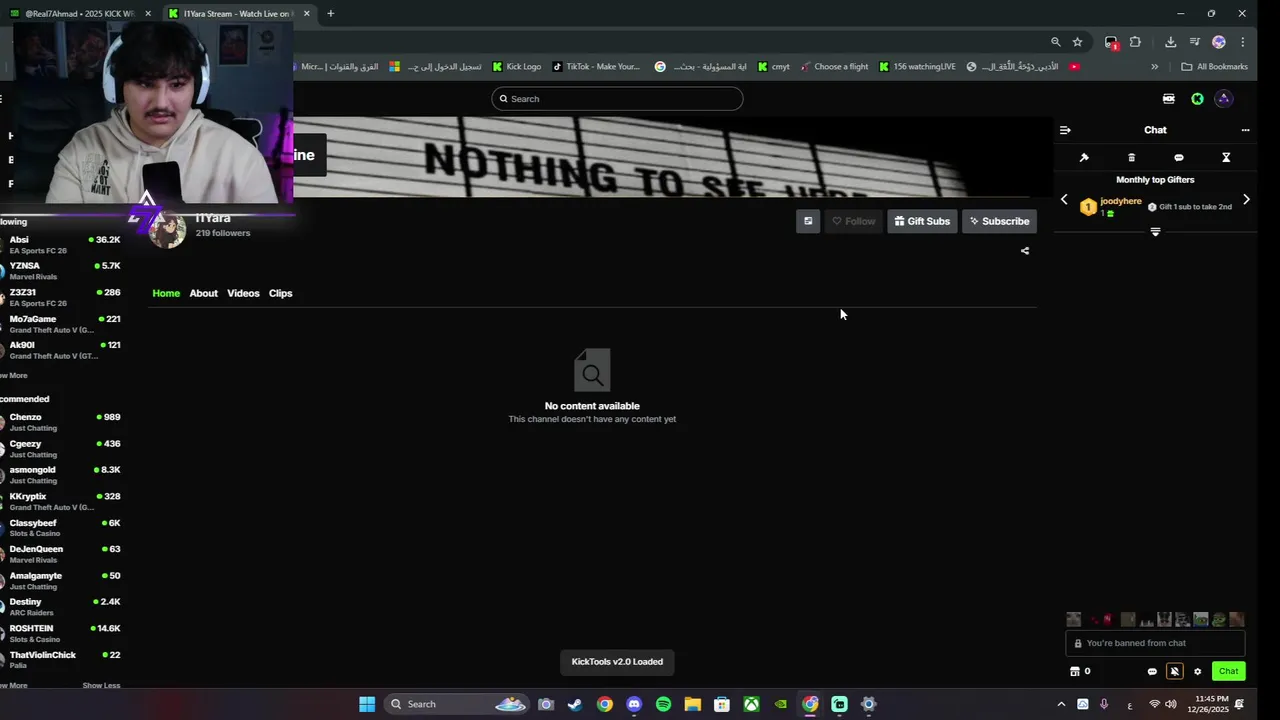
Task: Open Chenzo recommended channel
Action: coord(60,422)
